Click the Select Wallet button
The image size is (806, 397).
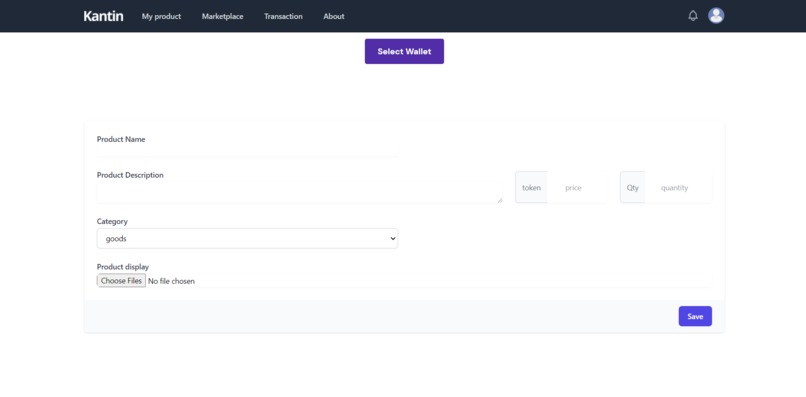[405, 51]
